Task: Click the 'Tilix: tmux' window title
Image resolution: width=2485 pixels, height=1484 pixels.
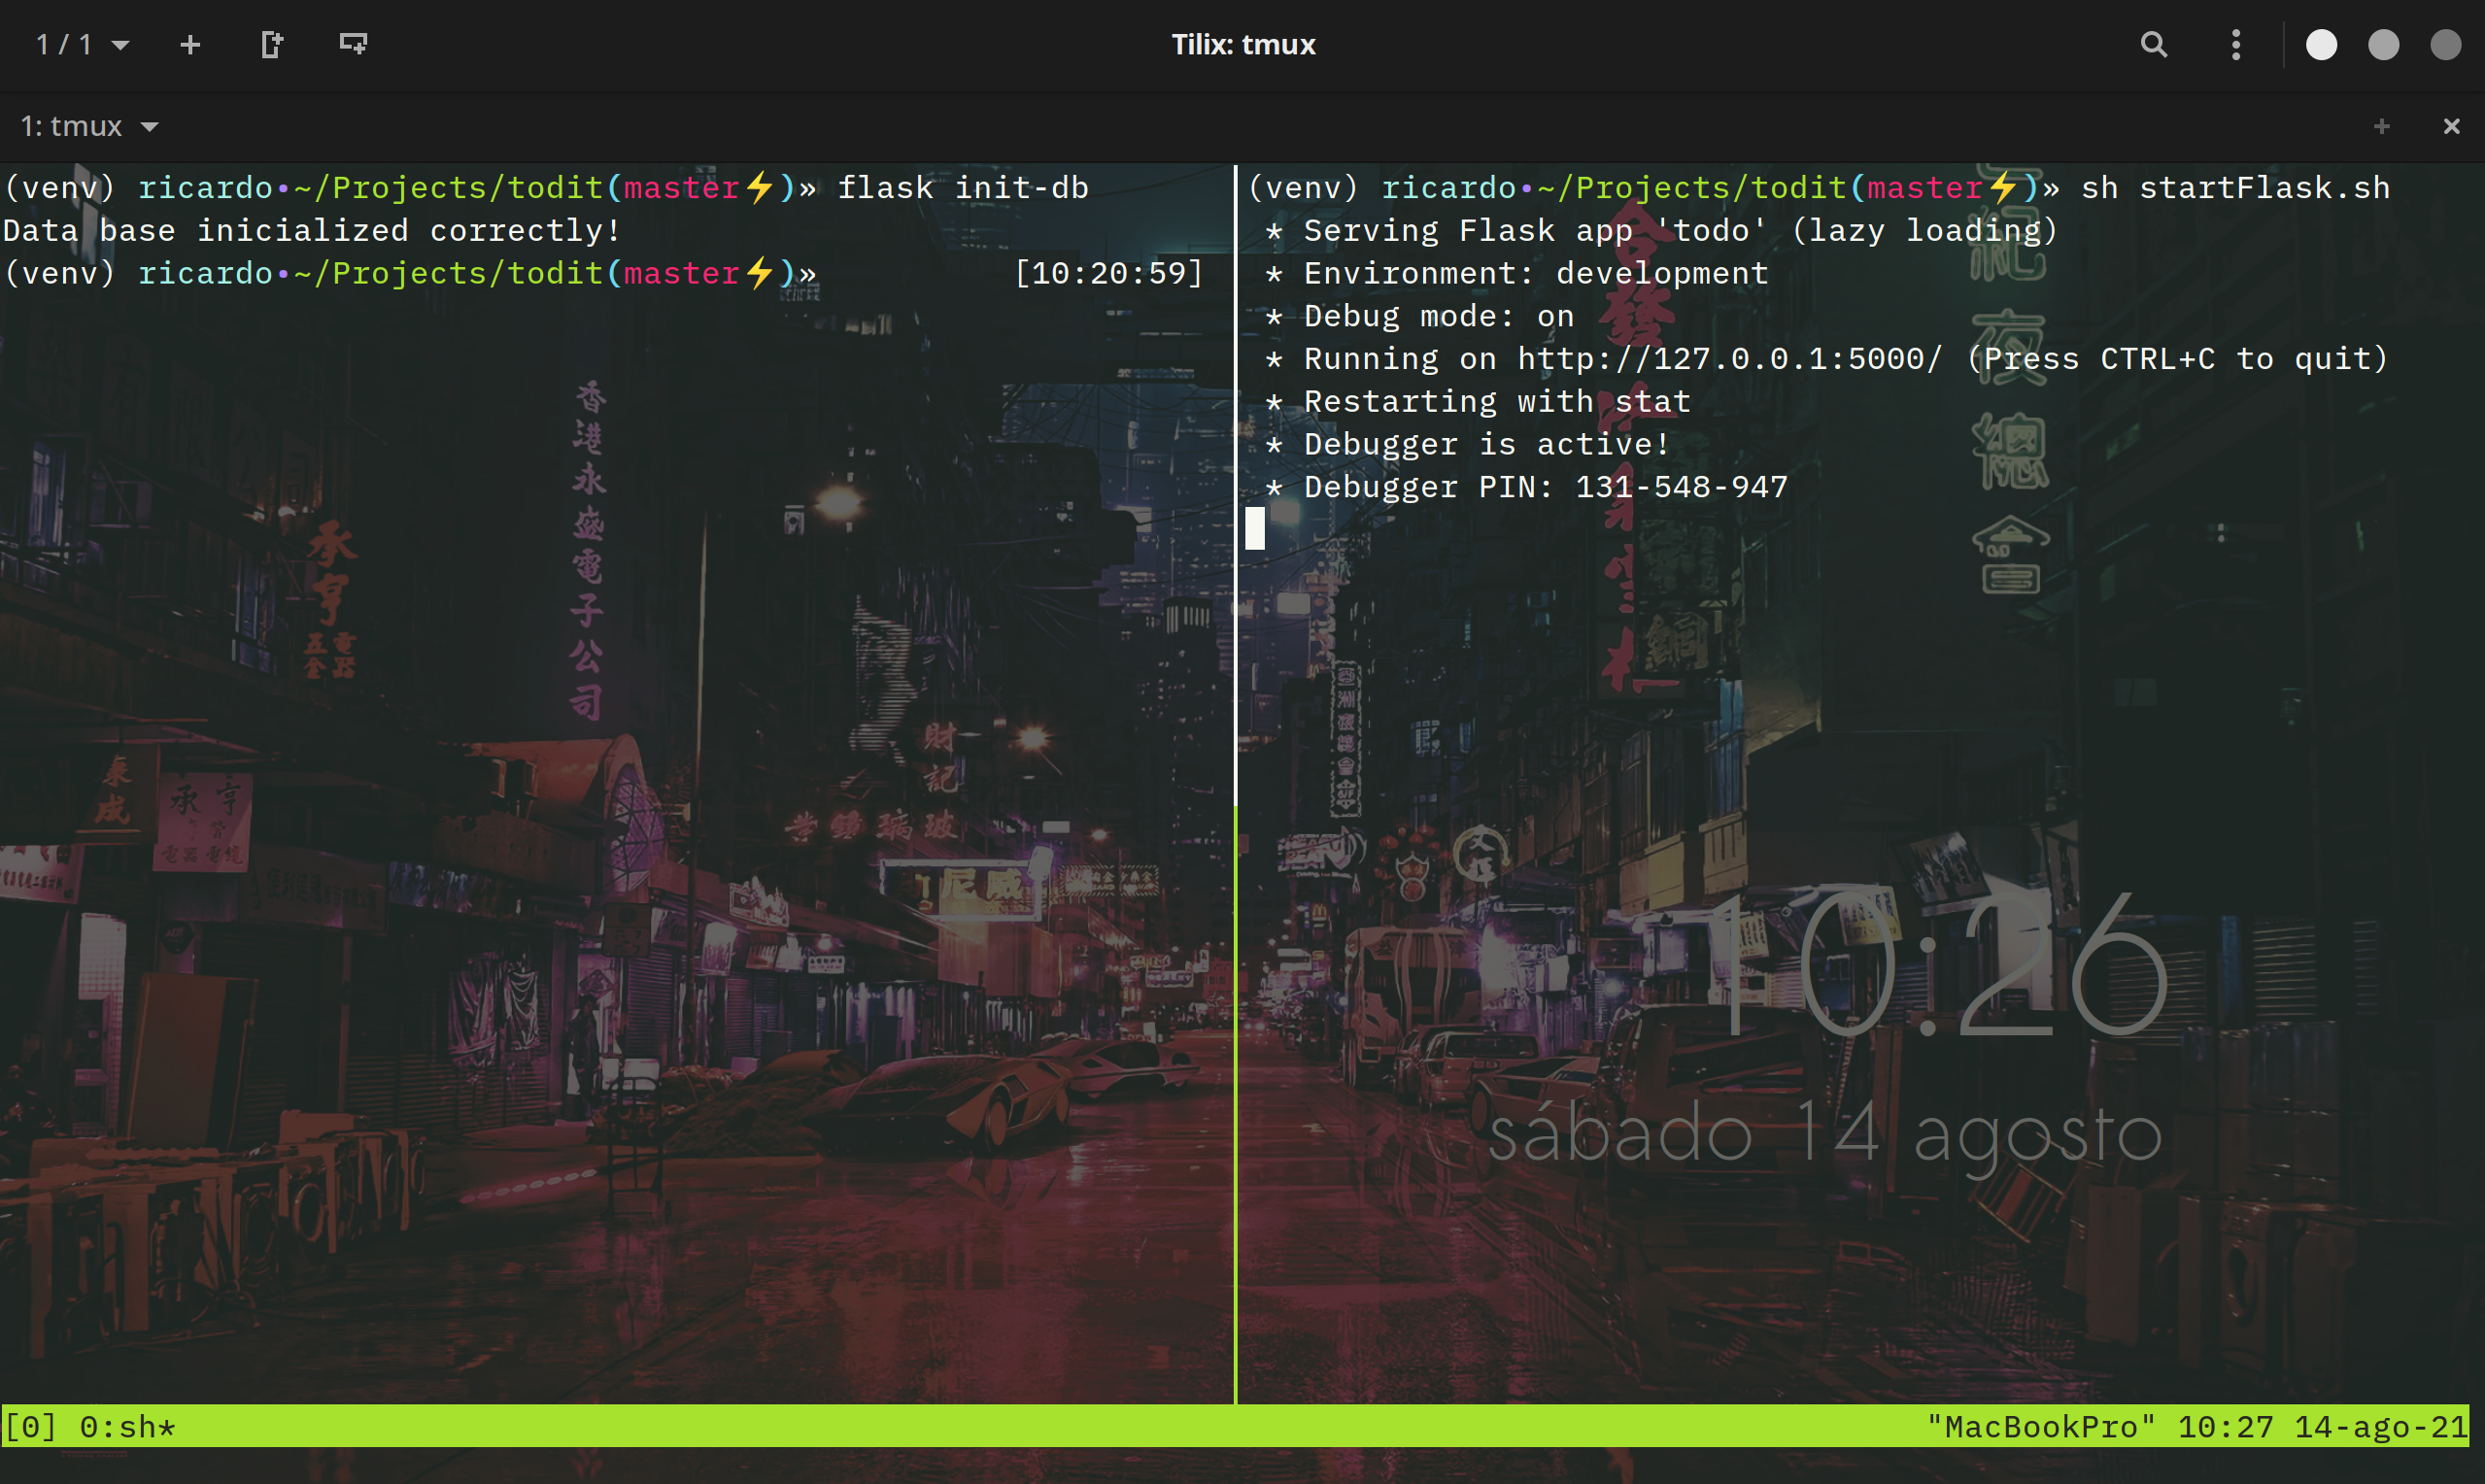Action: coord(1243,45)
